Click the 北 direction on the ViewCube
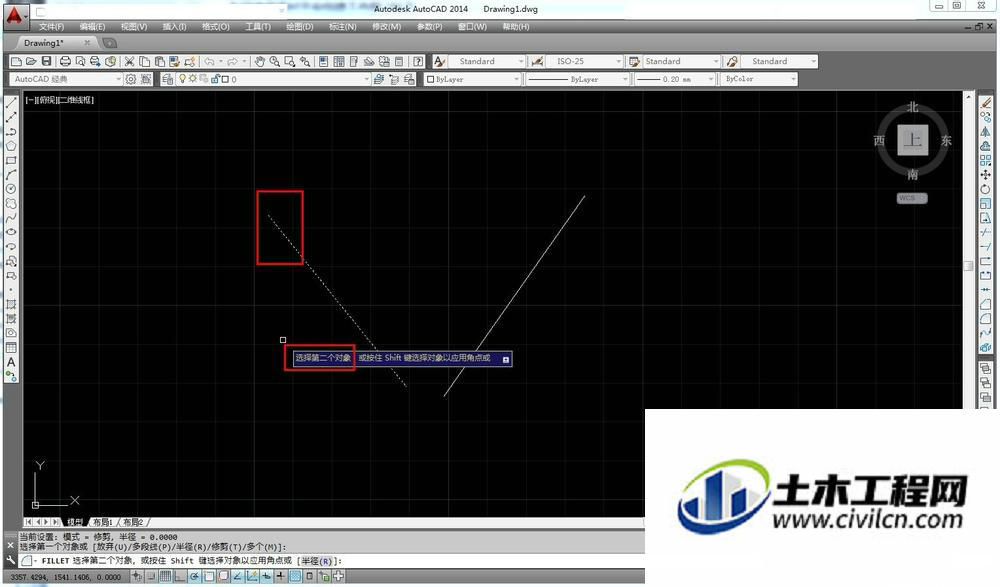 pos(913,107)
